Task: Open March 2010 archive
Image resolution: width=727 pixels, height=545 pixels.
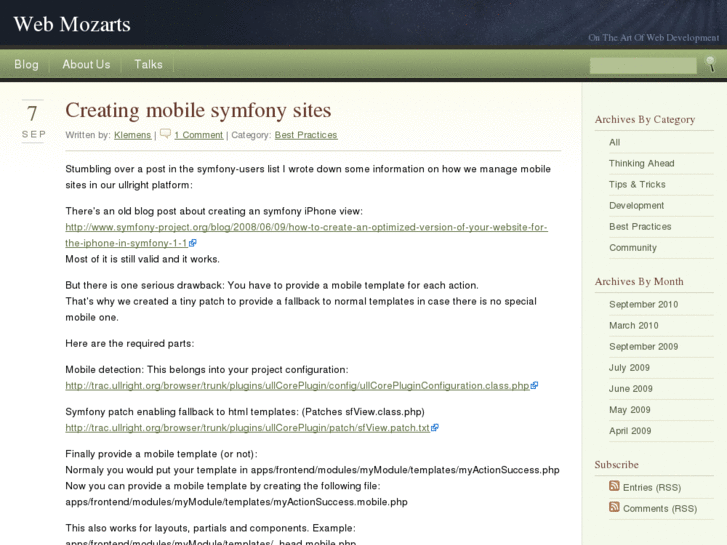Action: click(x=634, y=326)
